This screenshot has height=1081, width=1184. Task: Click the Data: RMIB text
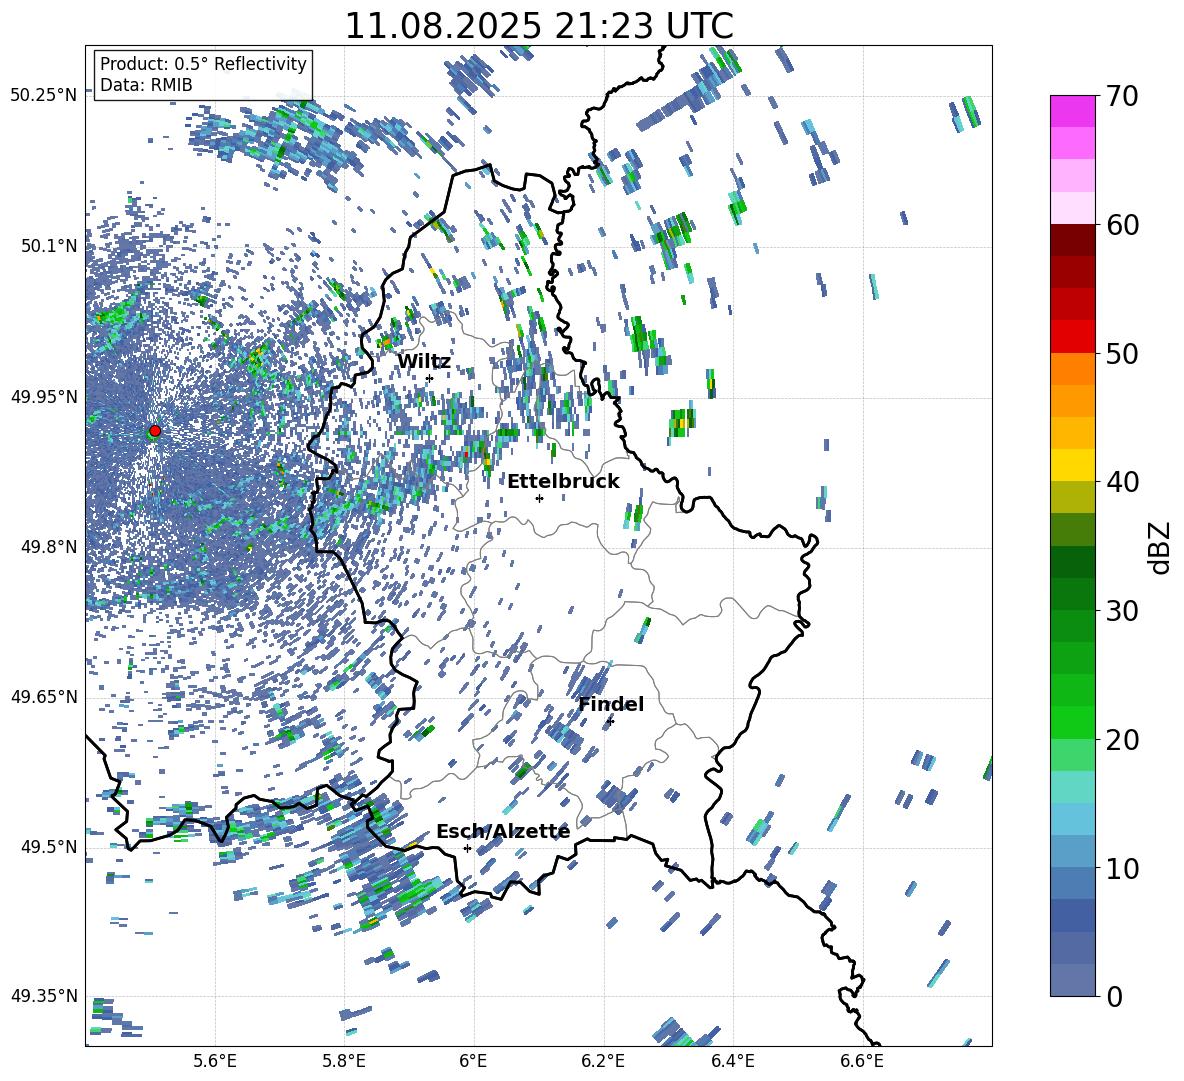coord(146,85)
